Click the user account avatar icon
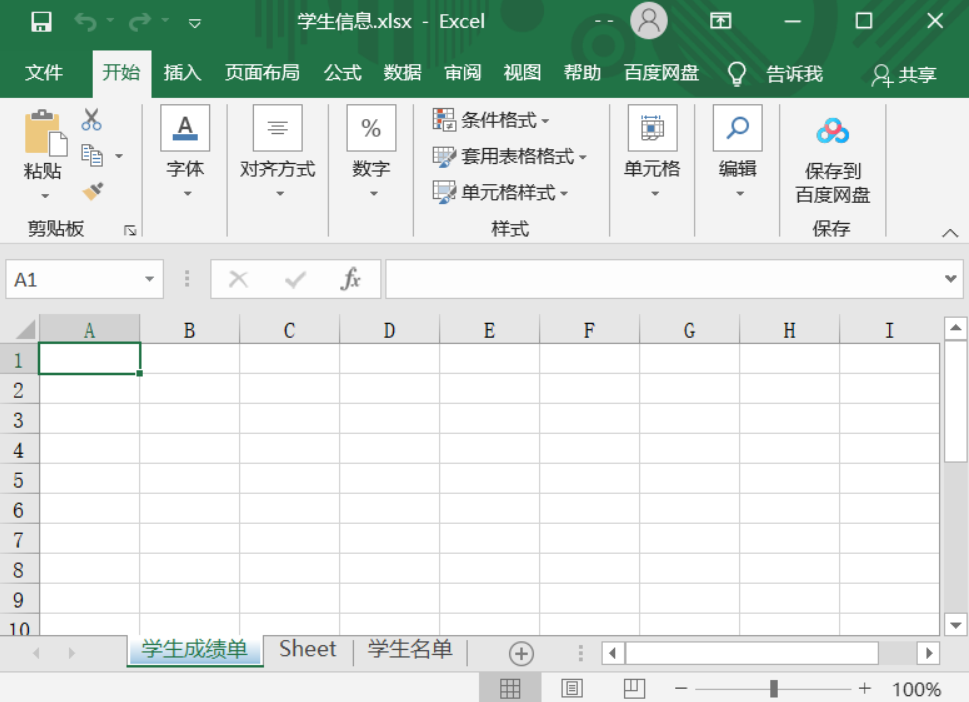The height and width of the screenshot is (702, 969). pyautogui.click(x=649, y=21)
